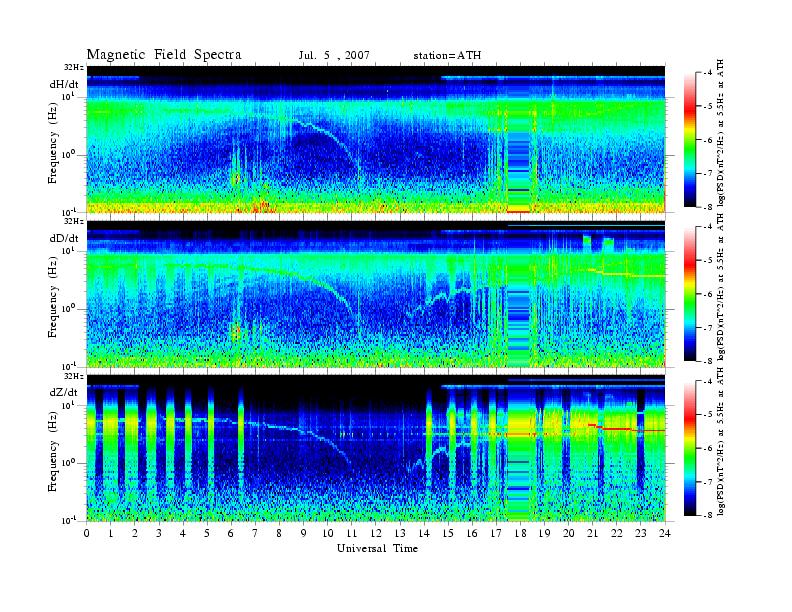Image resolution: width=792 pixels, height=612 pixels.
Task: Click the "station=ATH" label
Action: (x=447, y=56)
